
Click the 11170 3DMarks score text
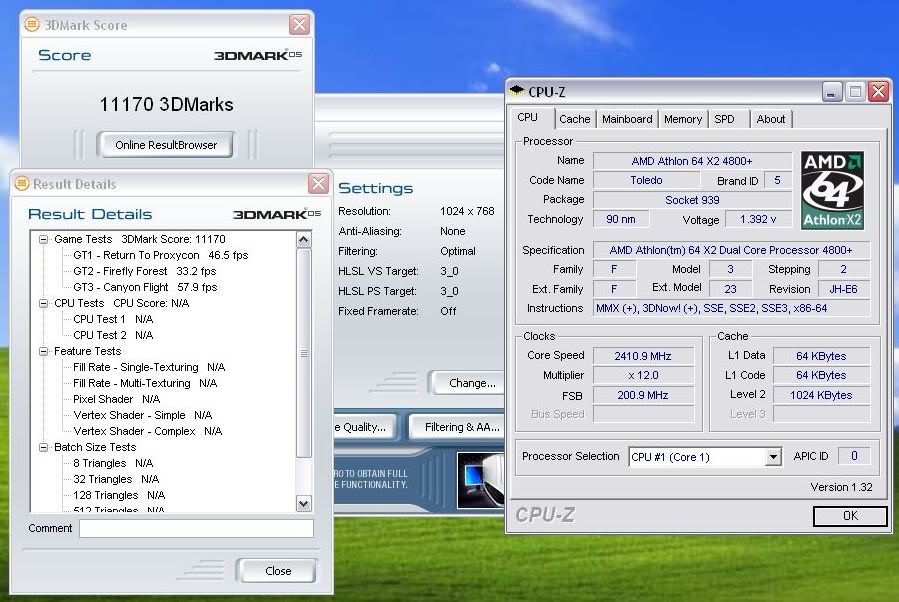click(166, 104)
